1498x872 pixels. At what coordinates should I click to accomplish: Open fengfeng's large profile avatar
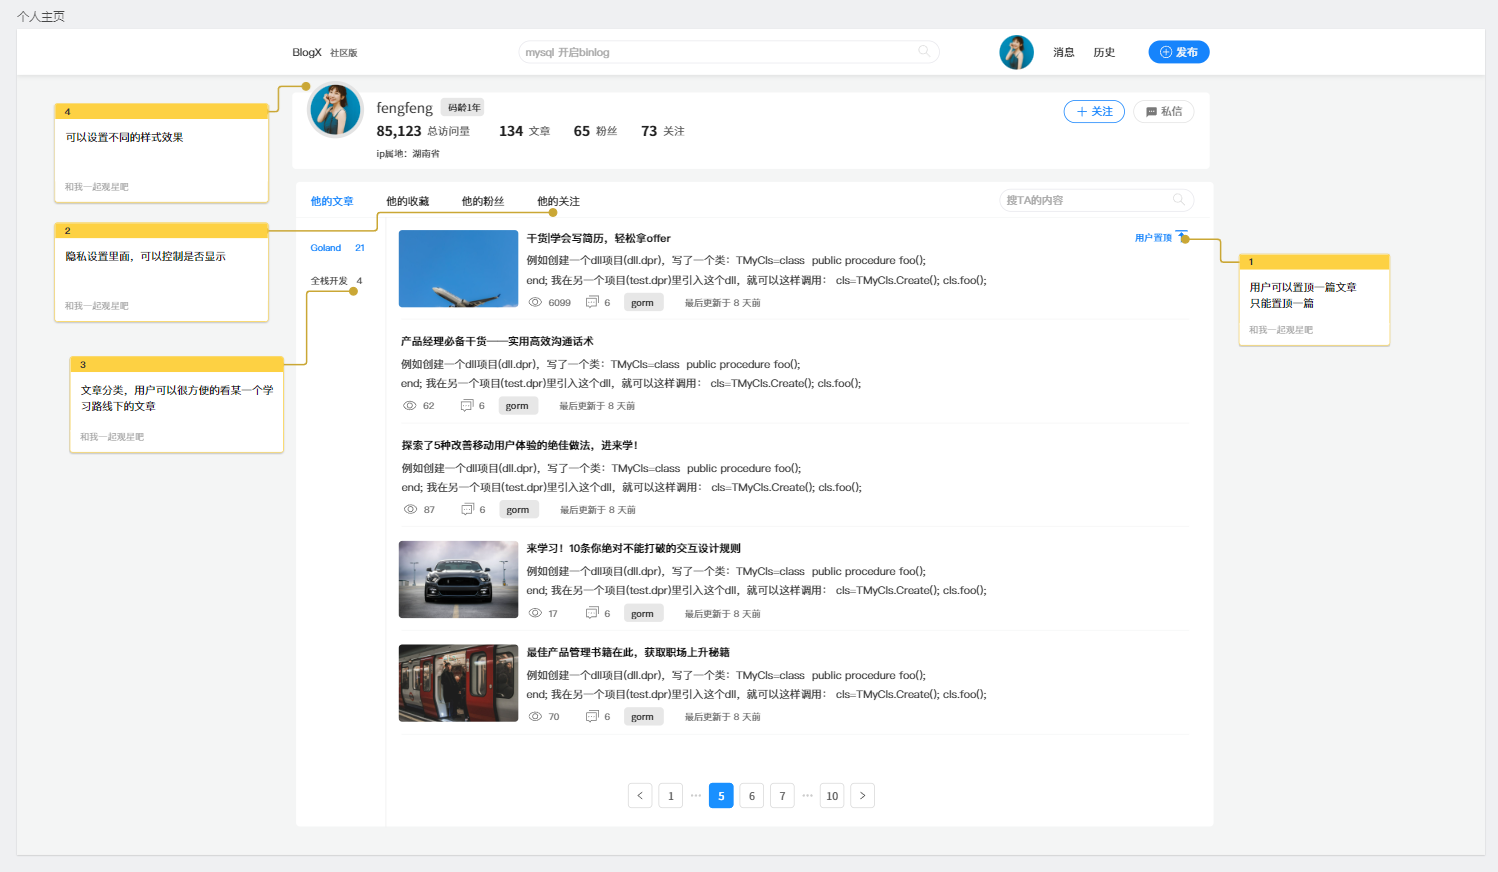click(x=335, y=110)
